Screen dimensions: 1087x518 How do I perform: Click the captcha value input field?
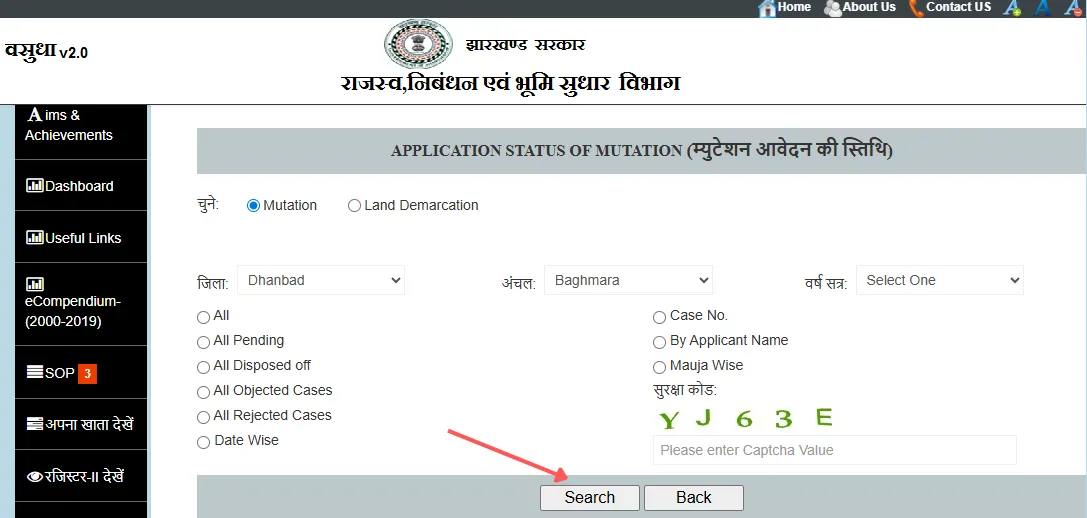click(834, 450)
